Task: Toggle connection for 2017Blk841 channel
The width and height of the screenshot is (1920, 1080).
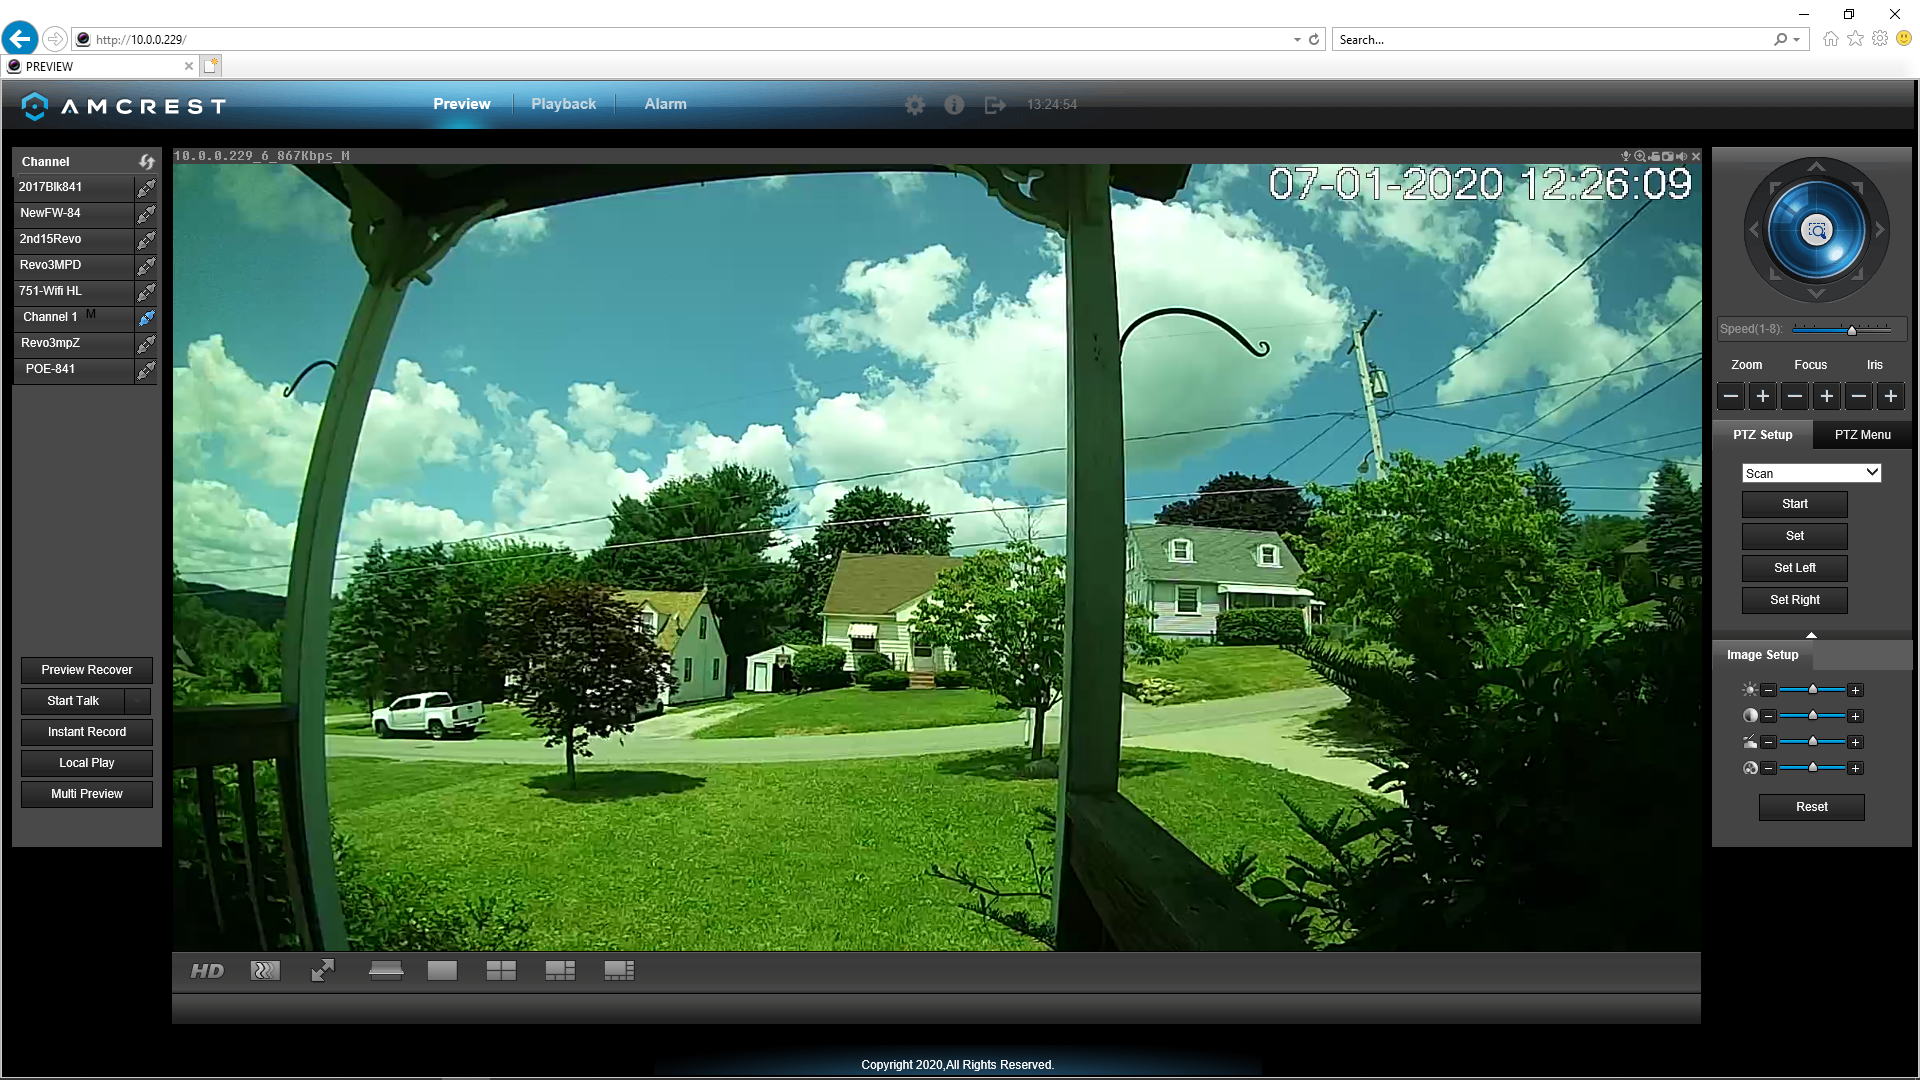Action: pyautogui.click(x=146, y=188)
